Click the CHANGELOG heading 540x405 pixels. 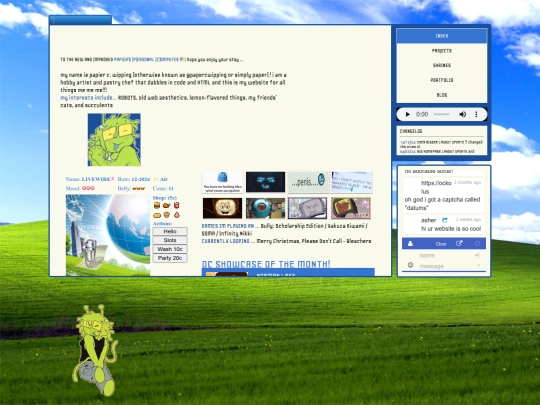coord(411,131)
